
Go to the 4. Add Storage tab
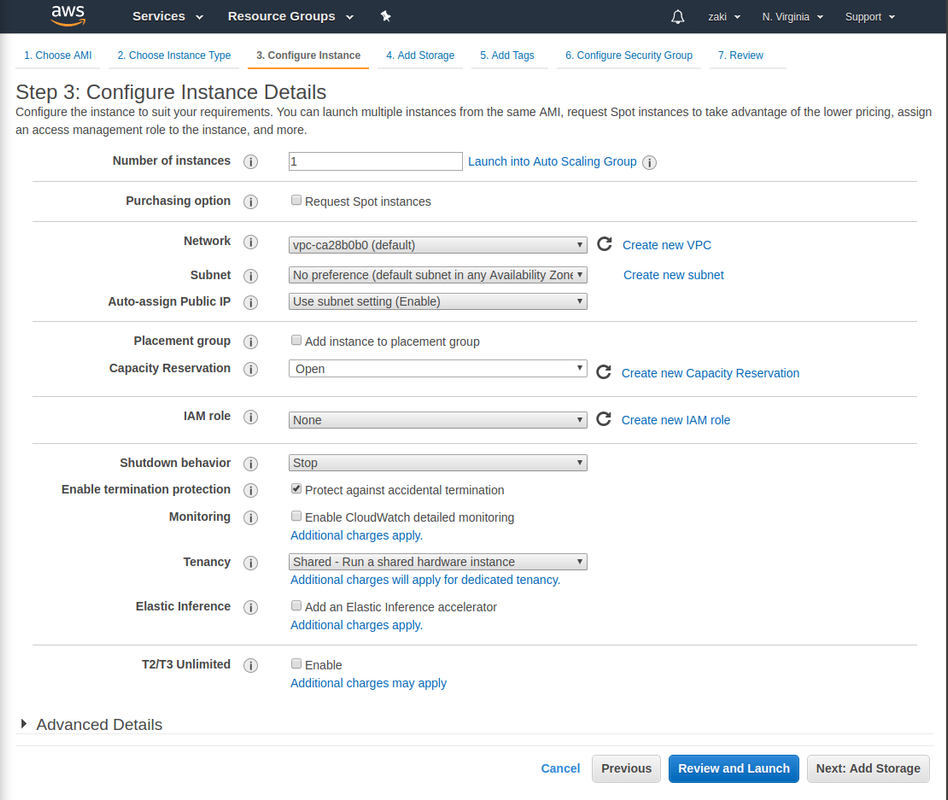[x=420, y=56]
